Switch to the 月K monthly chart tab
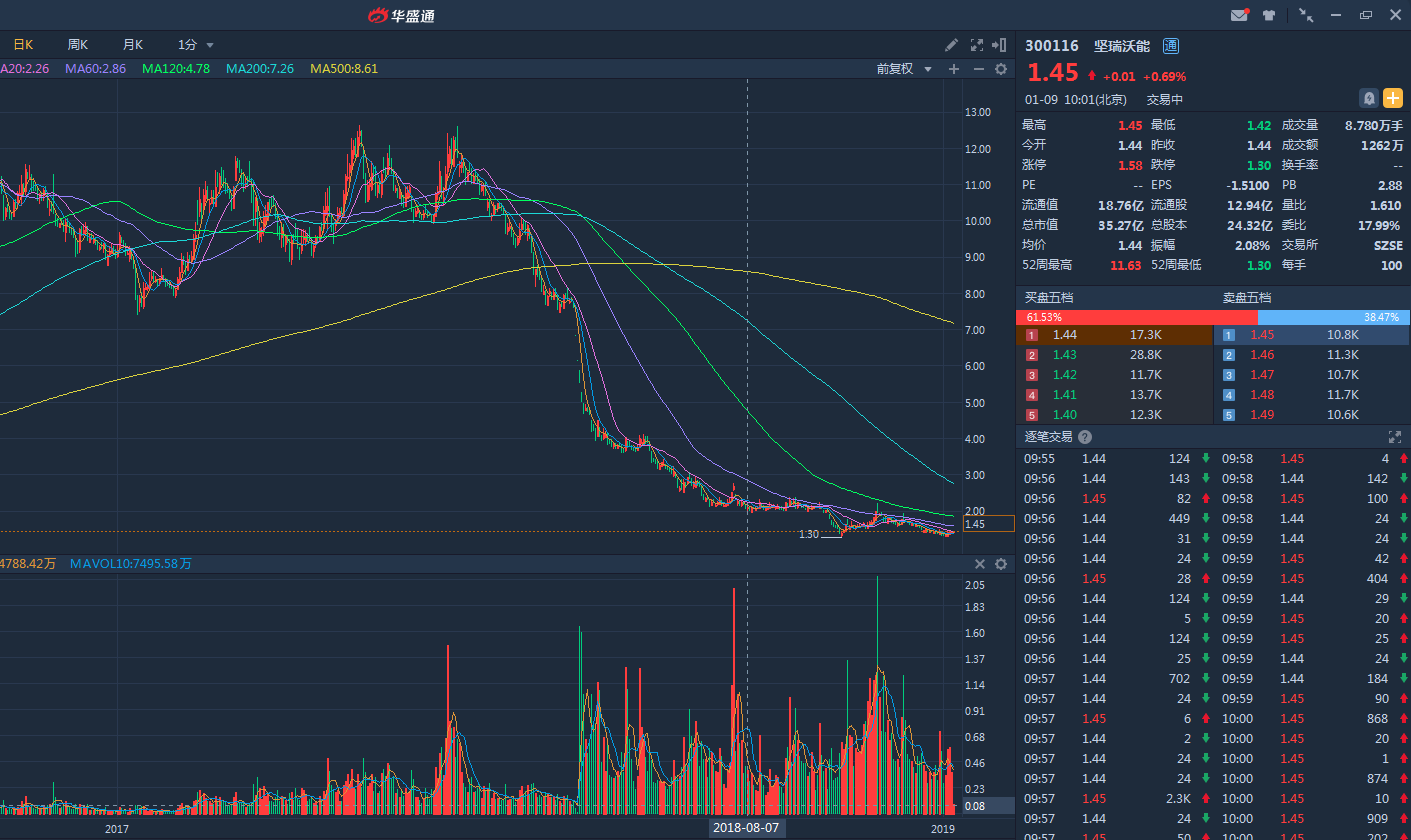Image resolution: width=1411 pixels, height=840 pixels. [132, 45]
